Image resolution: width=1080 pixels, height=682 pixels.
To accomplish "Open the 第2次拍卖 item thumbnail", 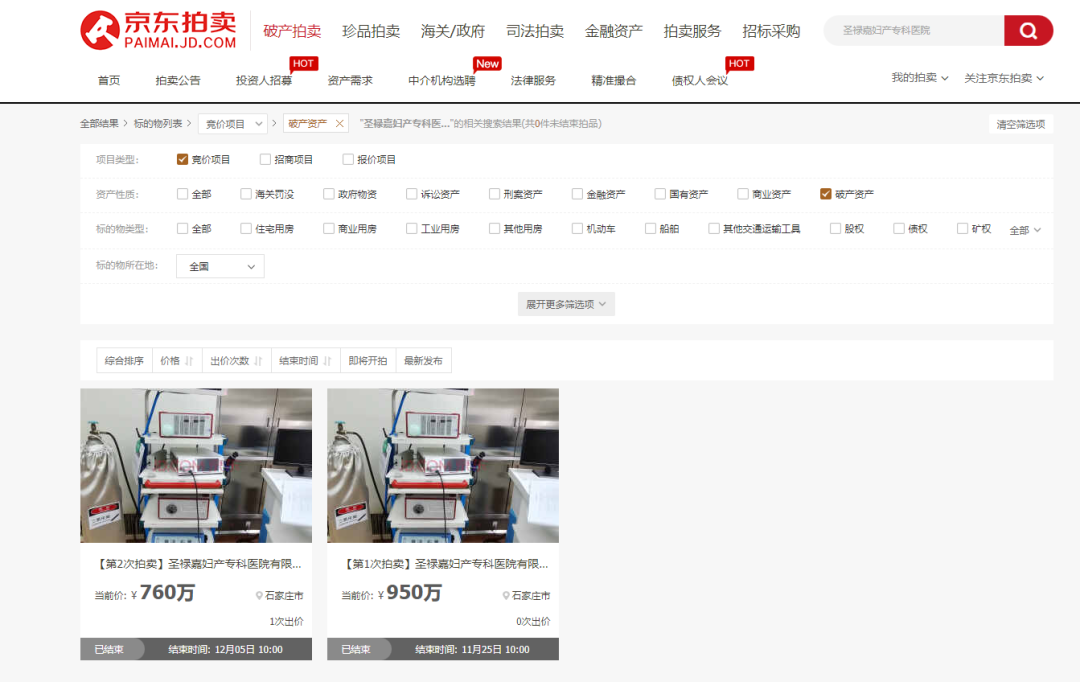I will (x=196, y=466).
